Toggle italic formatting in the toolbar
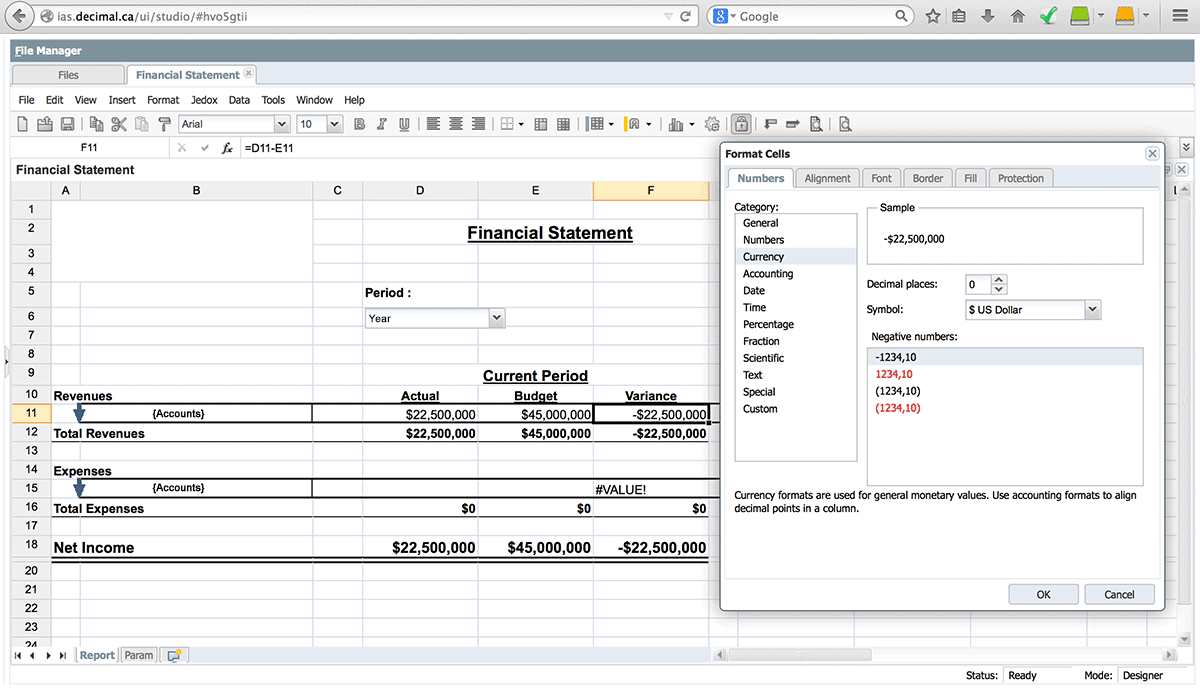This screenshot has width=1200, height=689. coord(382,124)
